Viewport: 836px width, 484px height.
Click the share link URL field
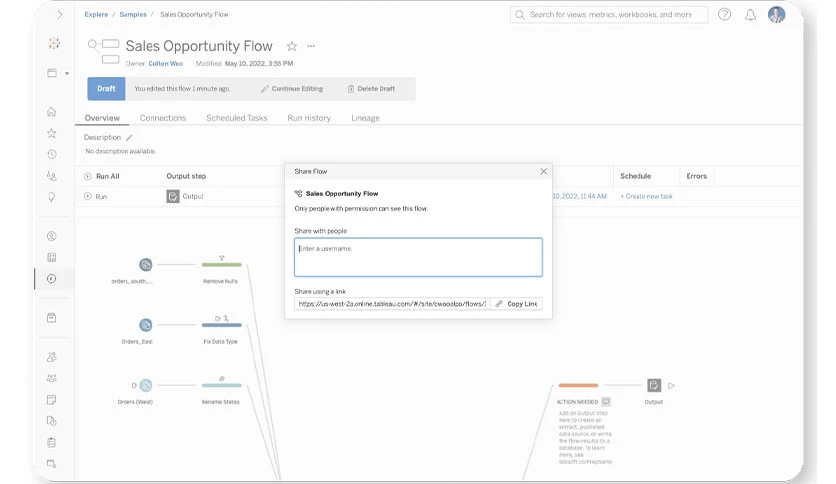click(x=392, y=303)
